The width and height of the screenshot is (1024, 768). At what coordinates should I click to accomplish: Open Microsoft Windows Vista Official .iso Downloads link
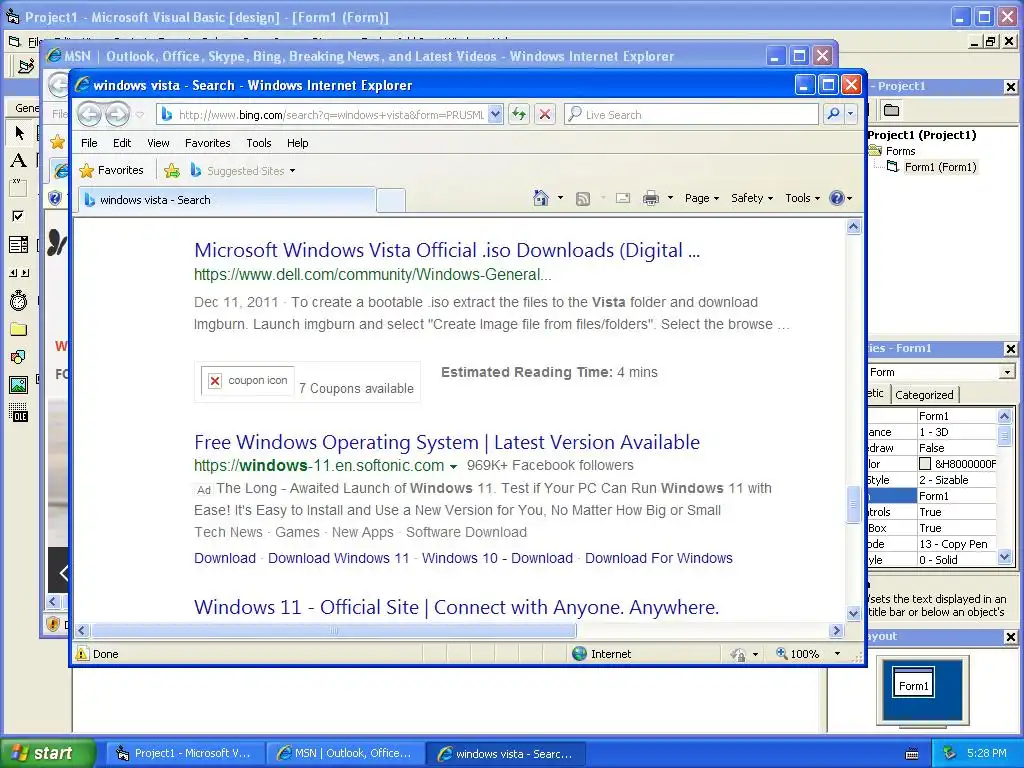447,250
